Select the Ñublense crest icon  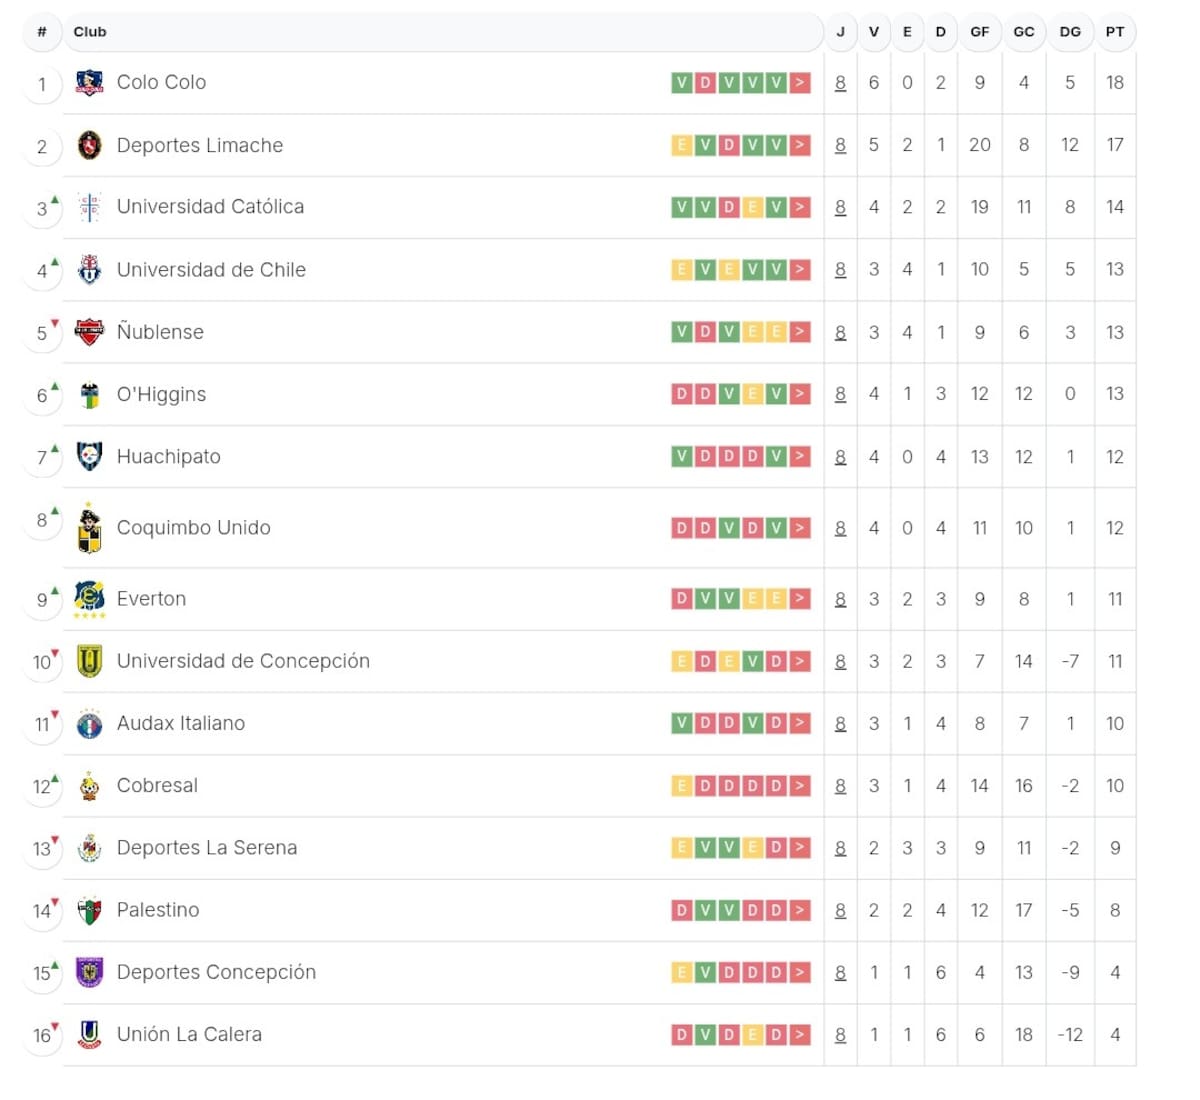click(90, 331)
